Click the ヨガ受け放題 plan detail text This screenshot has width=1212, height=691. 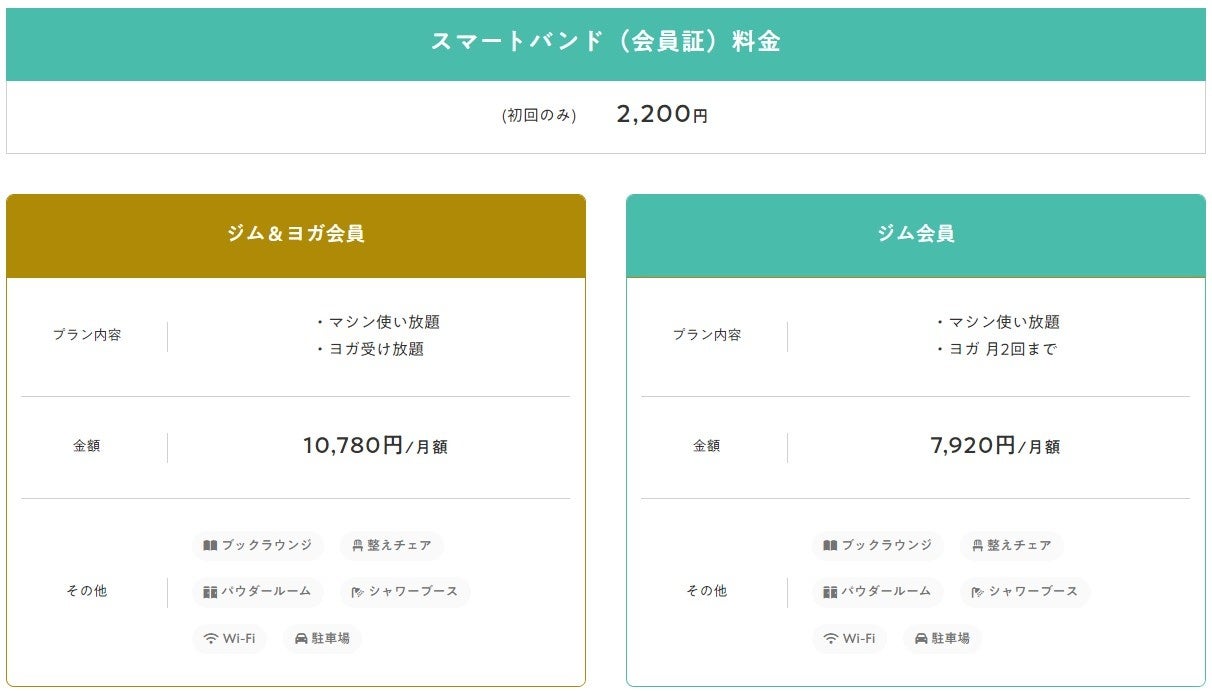pyautogui.click(x=376, y=349)
